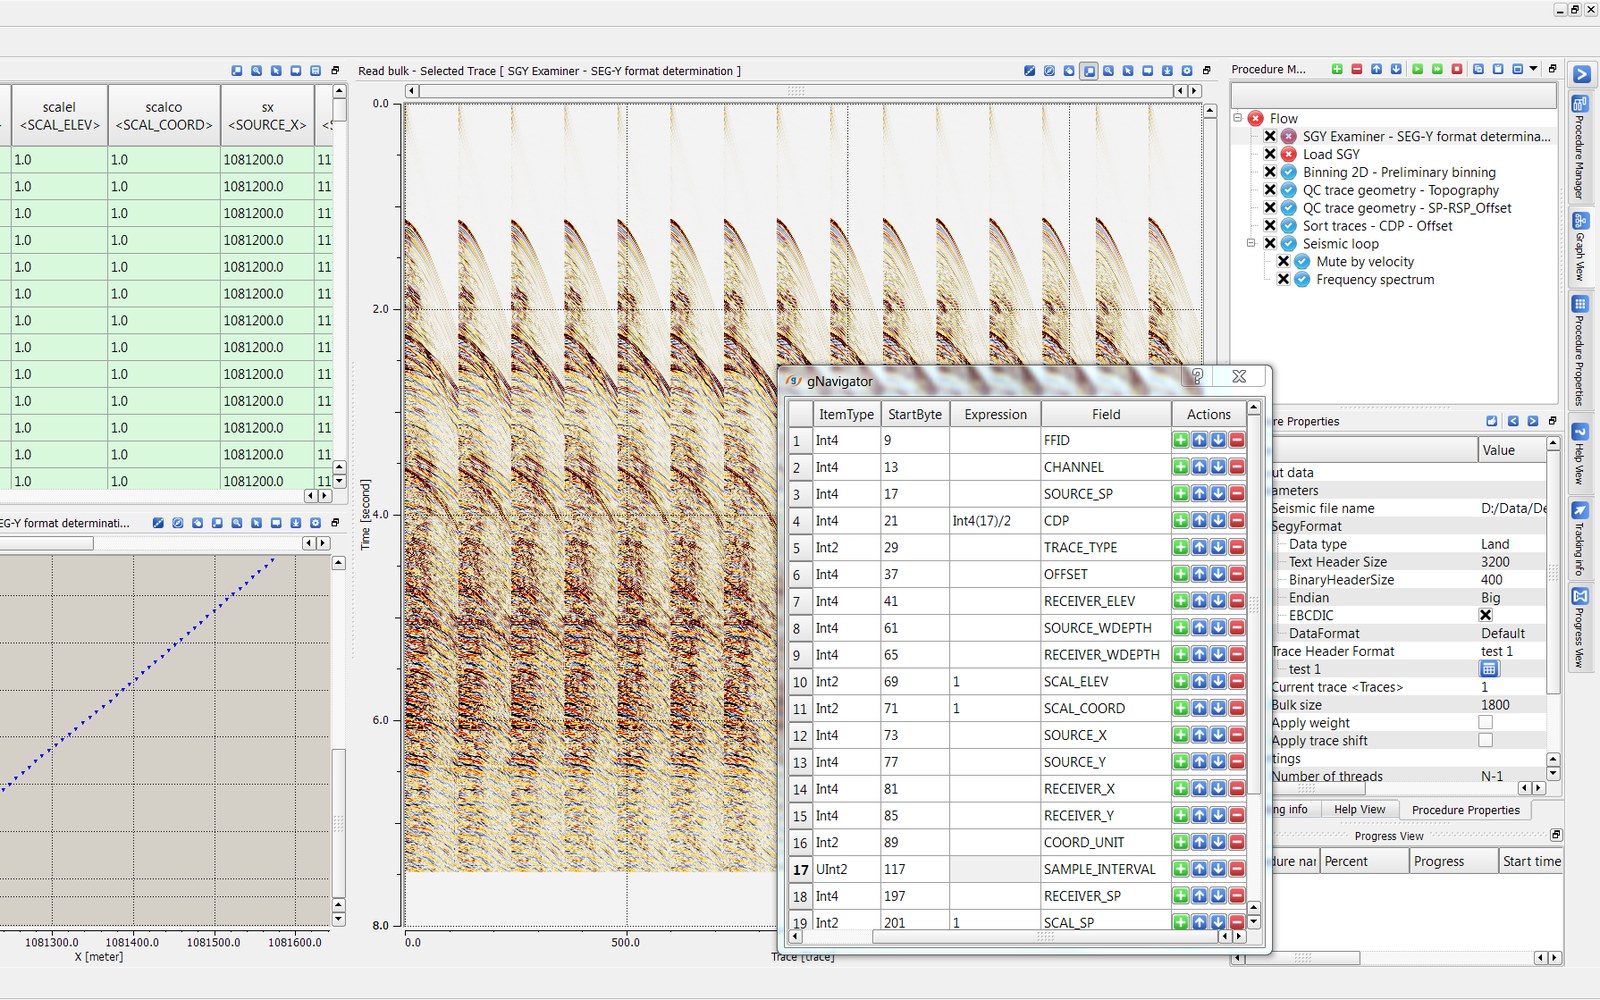Switch to Procedure Manager side tab
The width and height of the screenshot is (1600, 1000).
coord(1580,147)
